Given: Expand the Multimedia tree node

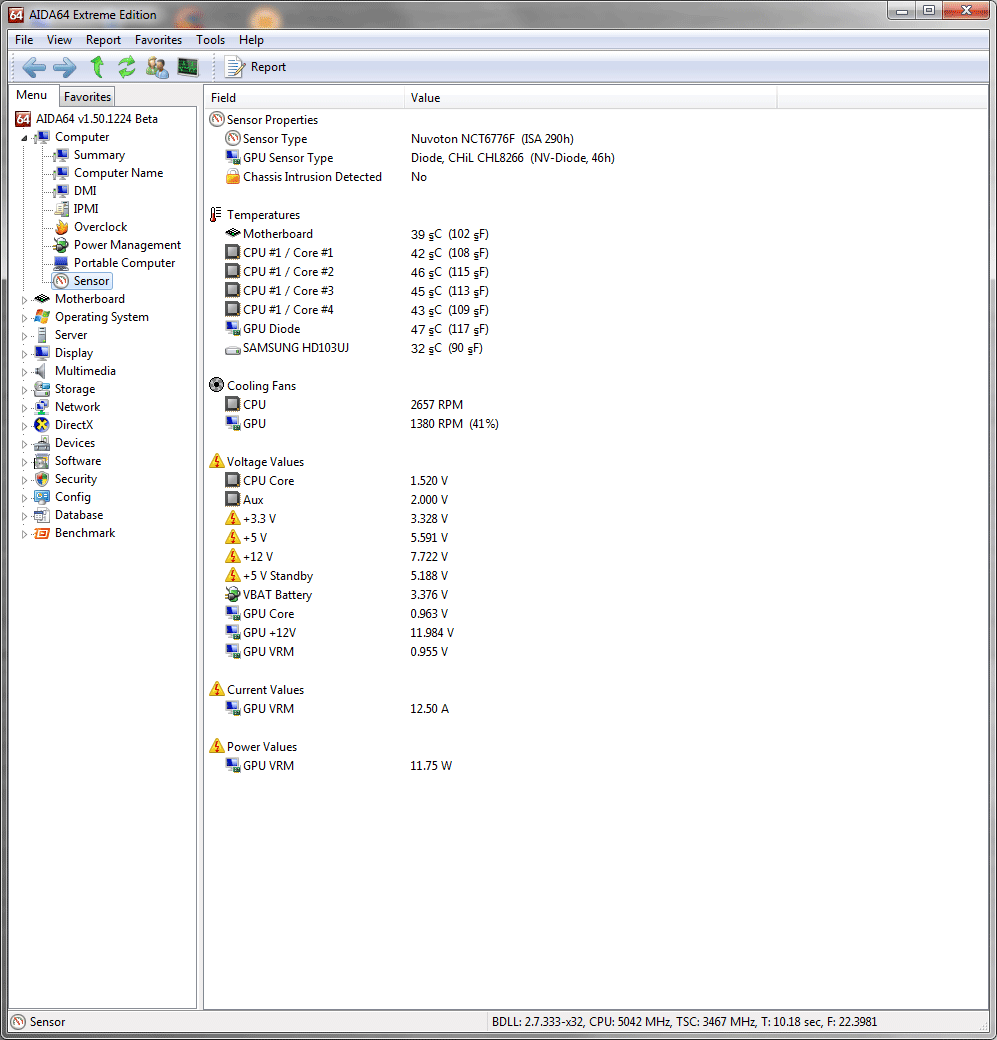Looking at the screenshot, I should 25,371.
